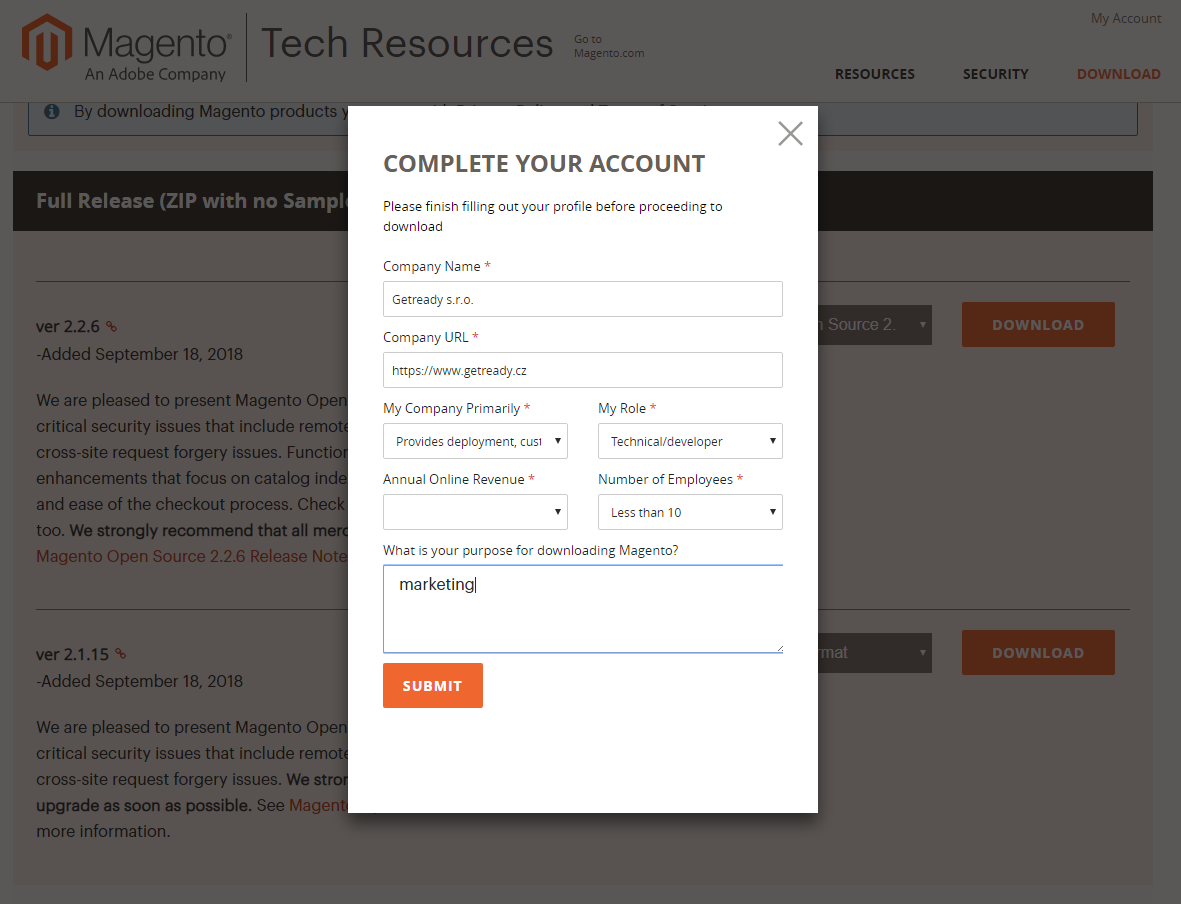The image size is (1181, 904).
Task: Open the format dropdown for ver 2.1.15
Action: pyautogui.click(x=875, y=652)
